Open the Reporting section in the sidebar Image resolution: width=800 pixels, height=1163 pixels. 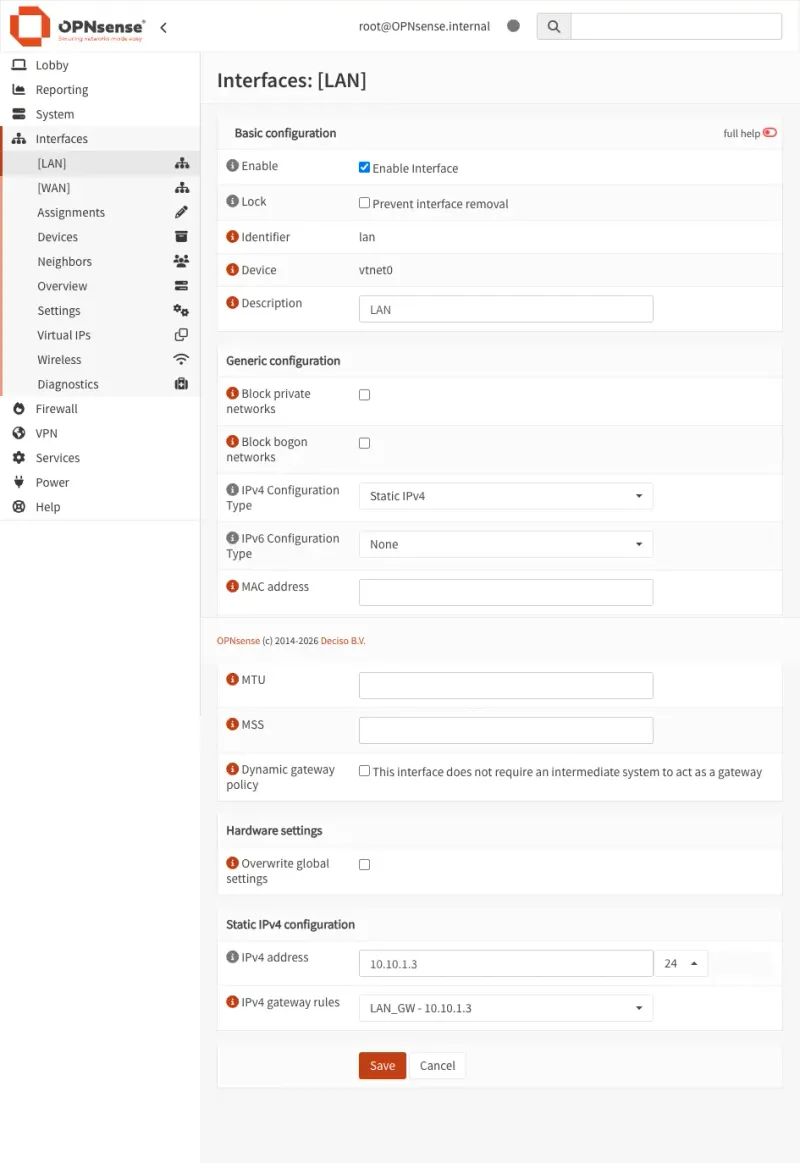coord(60,89)
